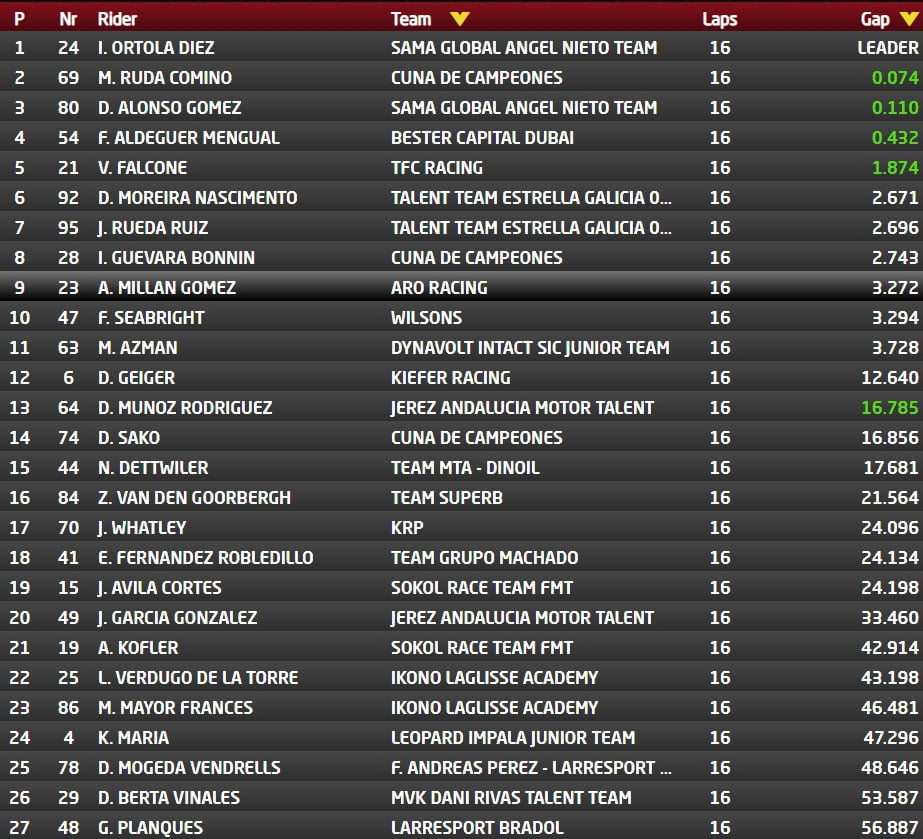The width and height of the screenshot is (923, 839).
Task: Click the LEADER gap label
Action: pyautogui.click(x=887, y=47)
